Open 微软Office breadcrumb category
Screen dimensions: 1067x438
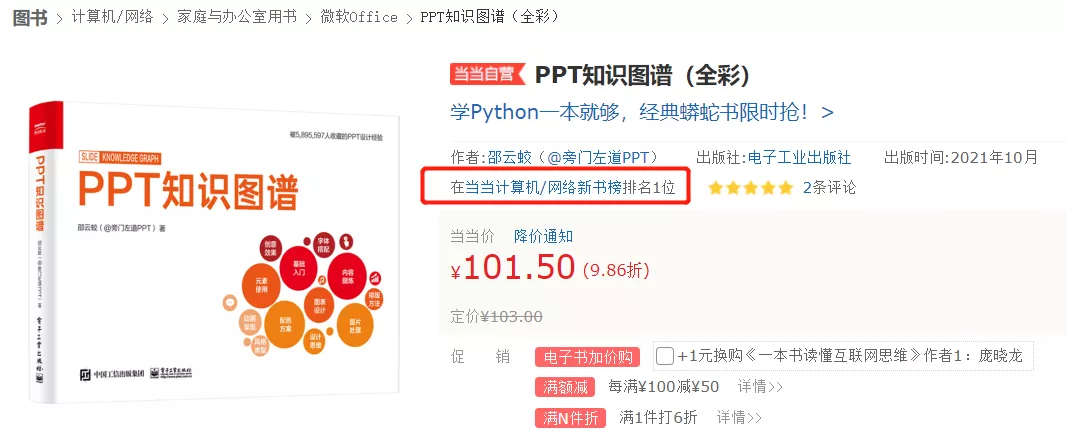(359, 17)
